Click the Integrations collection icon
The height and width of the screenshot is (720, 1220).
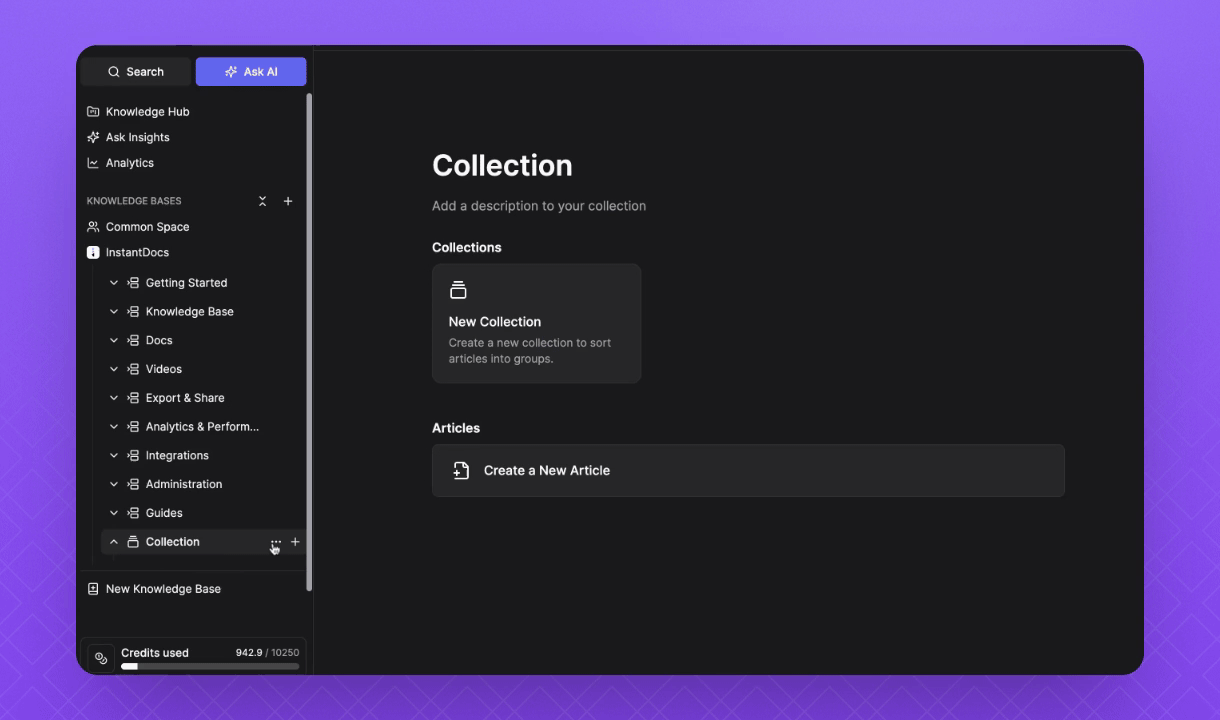(133, 456)
